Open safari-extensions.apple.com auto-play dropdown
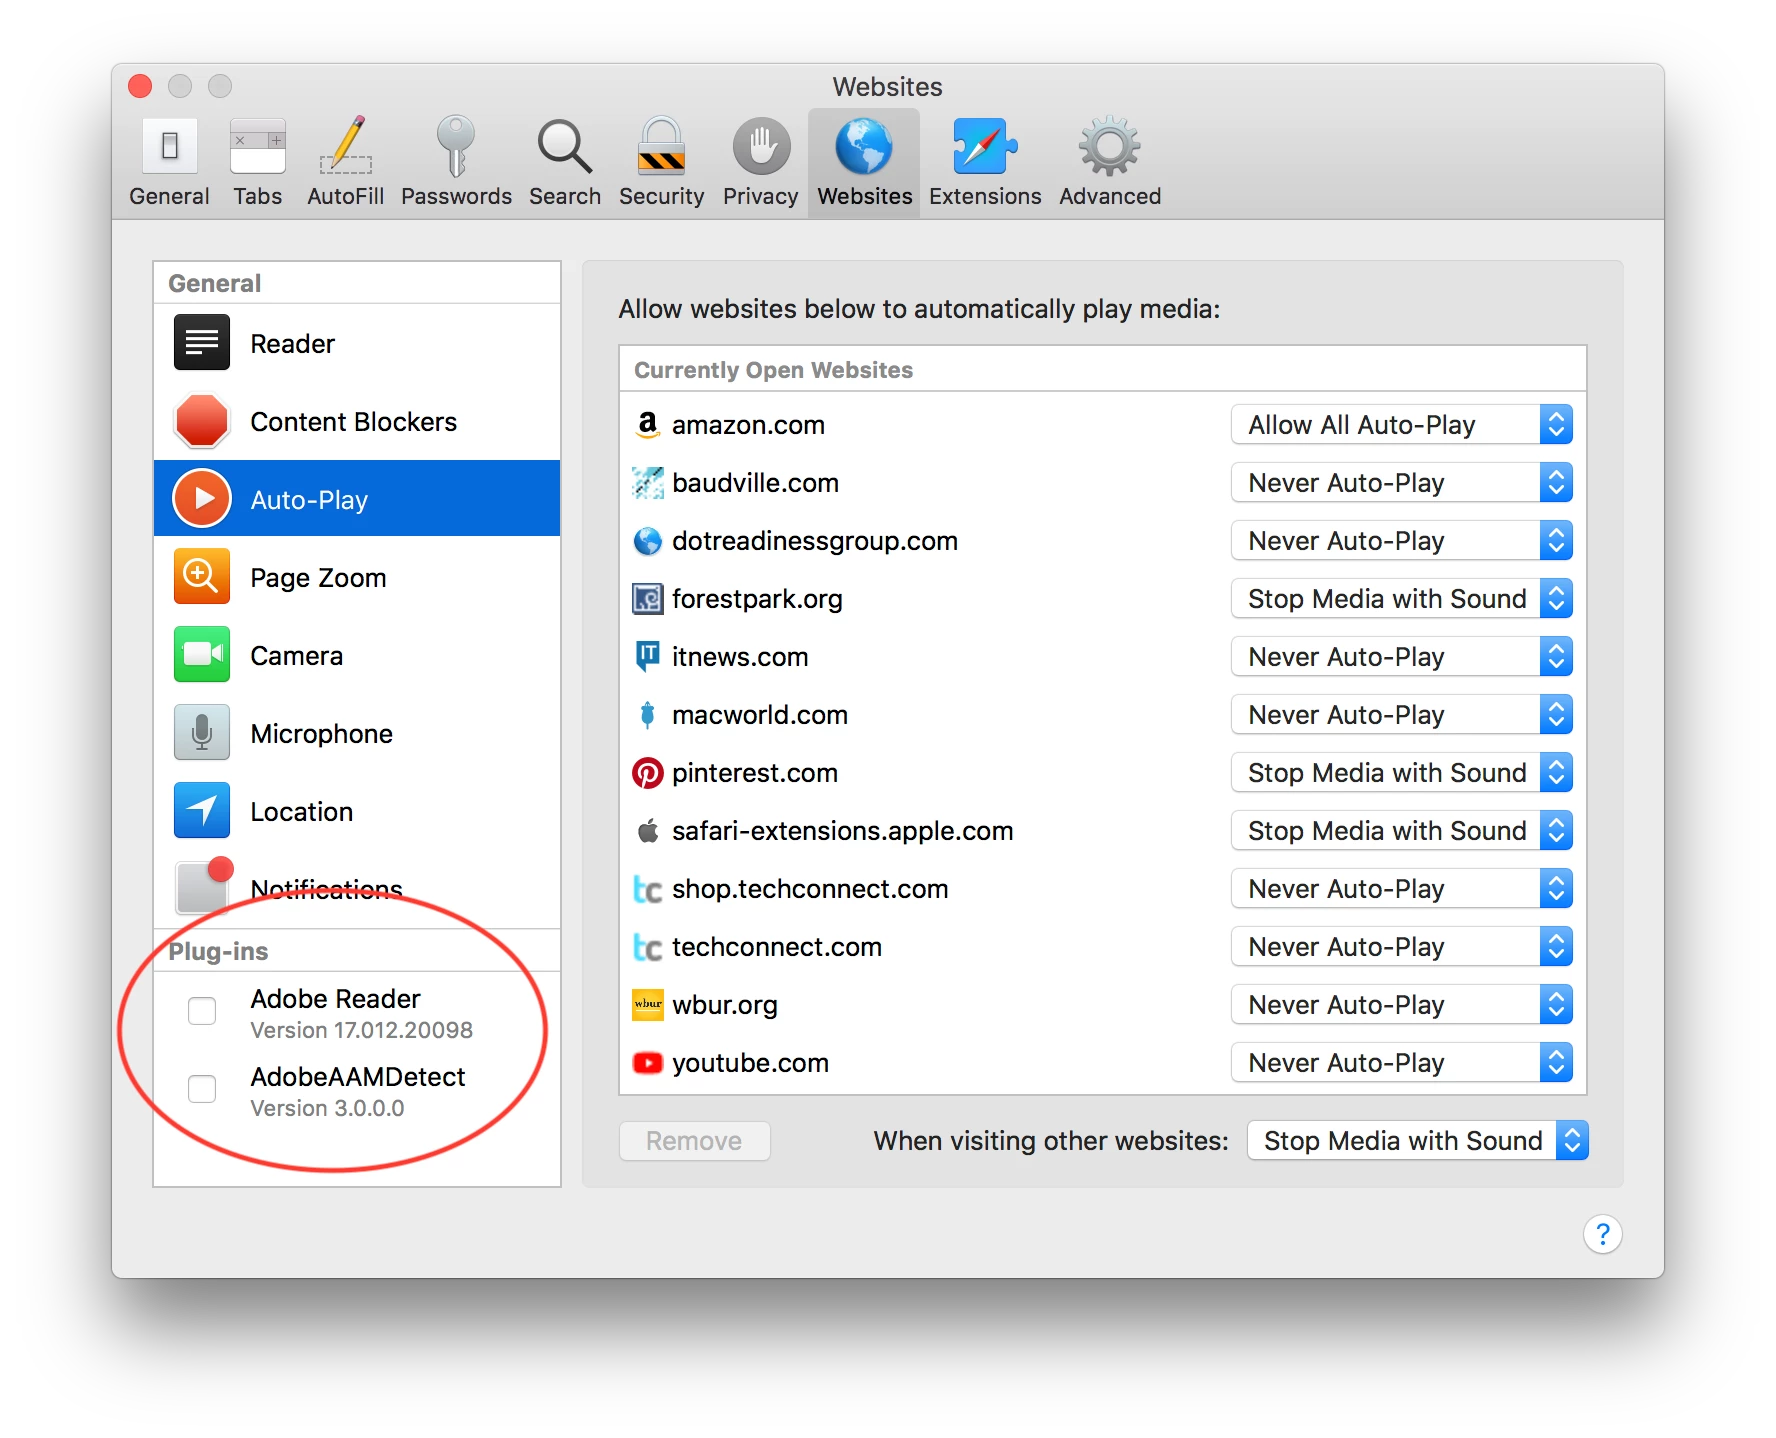 click(x=1402, y=831)
